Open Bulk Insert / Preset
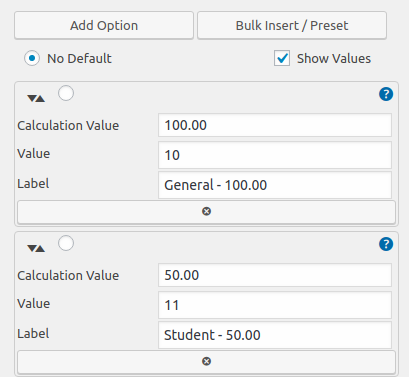Viewport: 409px width, 377px height. (292, 25)
